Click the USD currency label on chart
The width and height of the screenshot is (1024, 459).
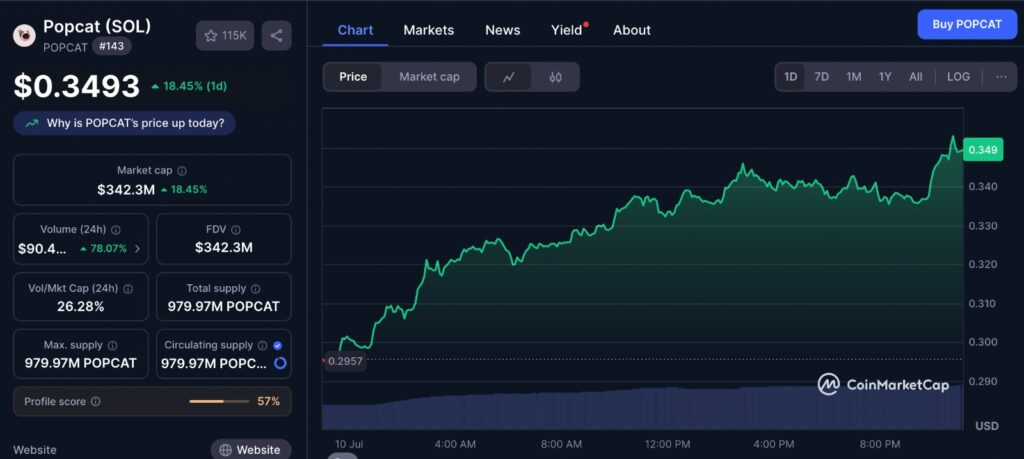tap(987, 426)
